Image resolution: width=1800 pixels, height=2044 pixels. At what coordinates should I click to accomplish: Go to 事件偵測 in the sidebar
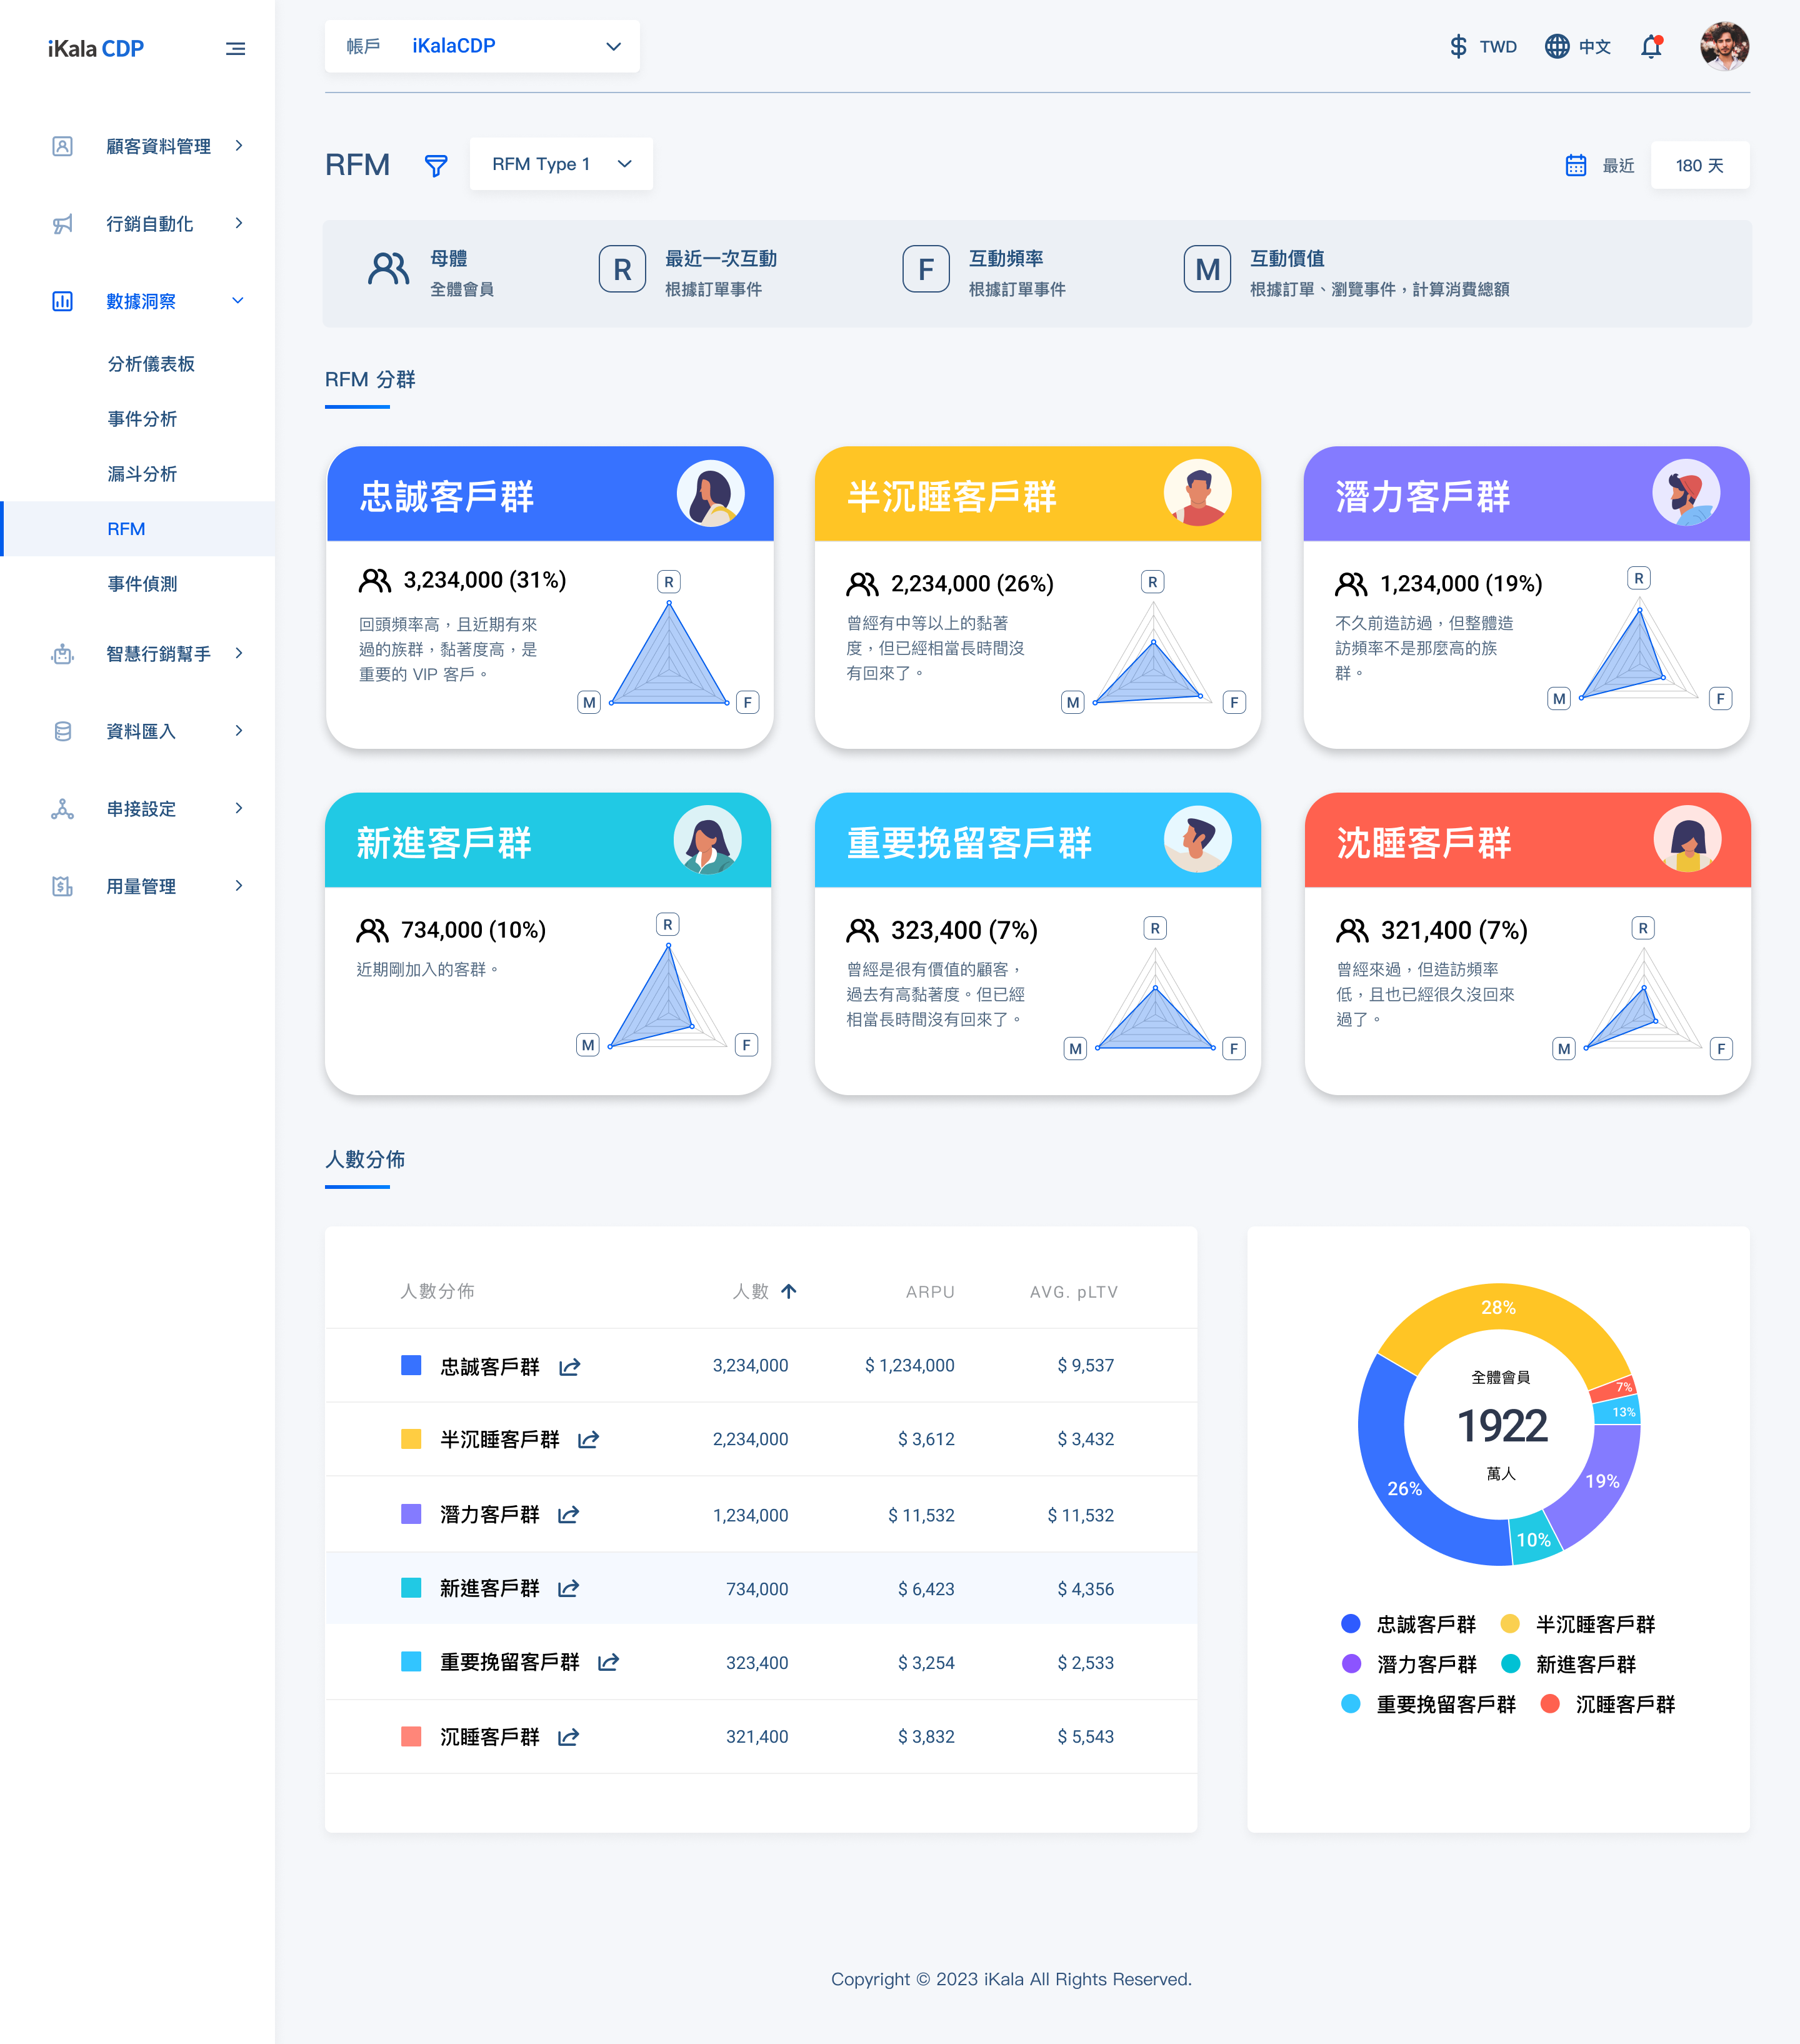click(142, 584)
